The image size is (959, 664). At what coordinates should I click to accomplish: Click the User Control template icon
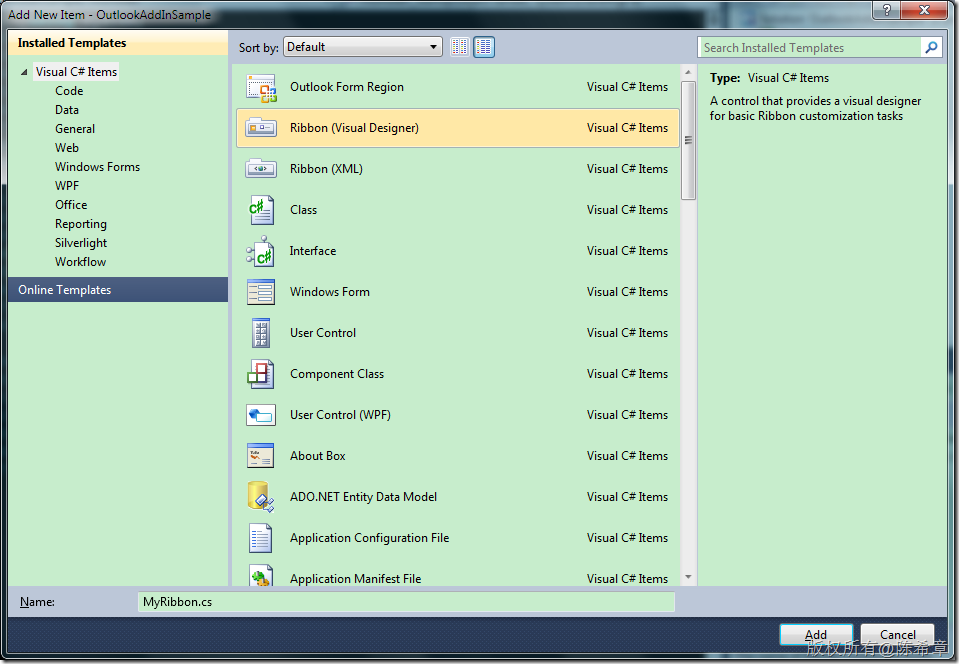coord(261,333)
